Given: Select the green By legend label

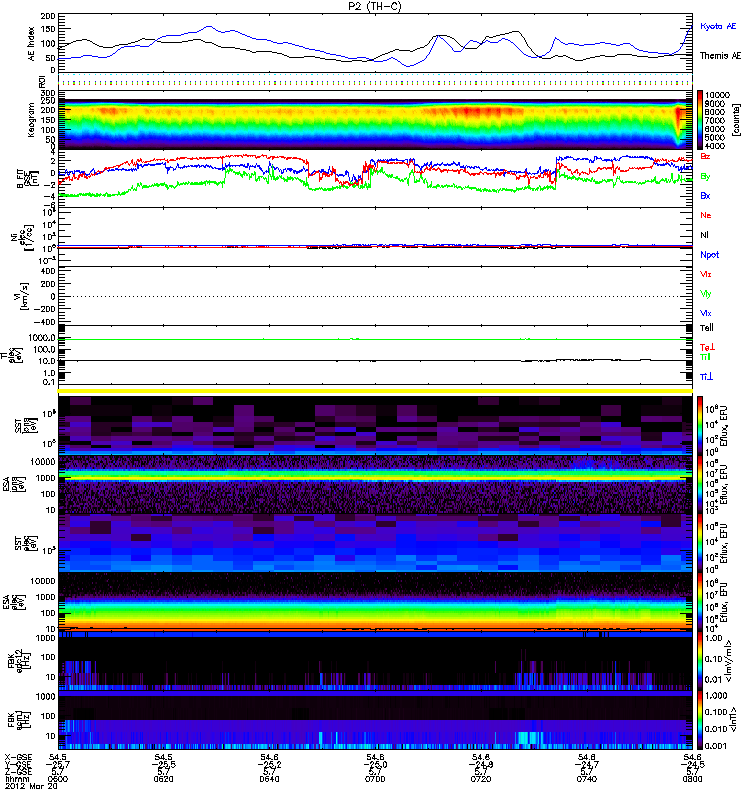Looking at the screenshot, I should pyautogui.click(x=705, y=176).
